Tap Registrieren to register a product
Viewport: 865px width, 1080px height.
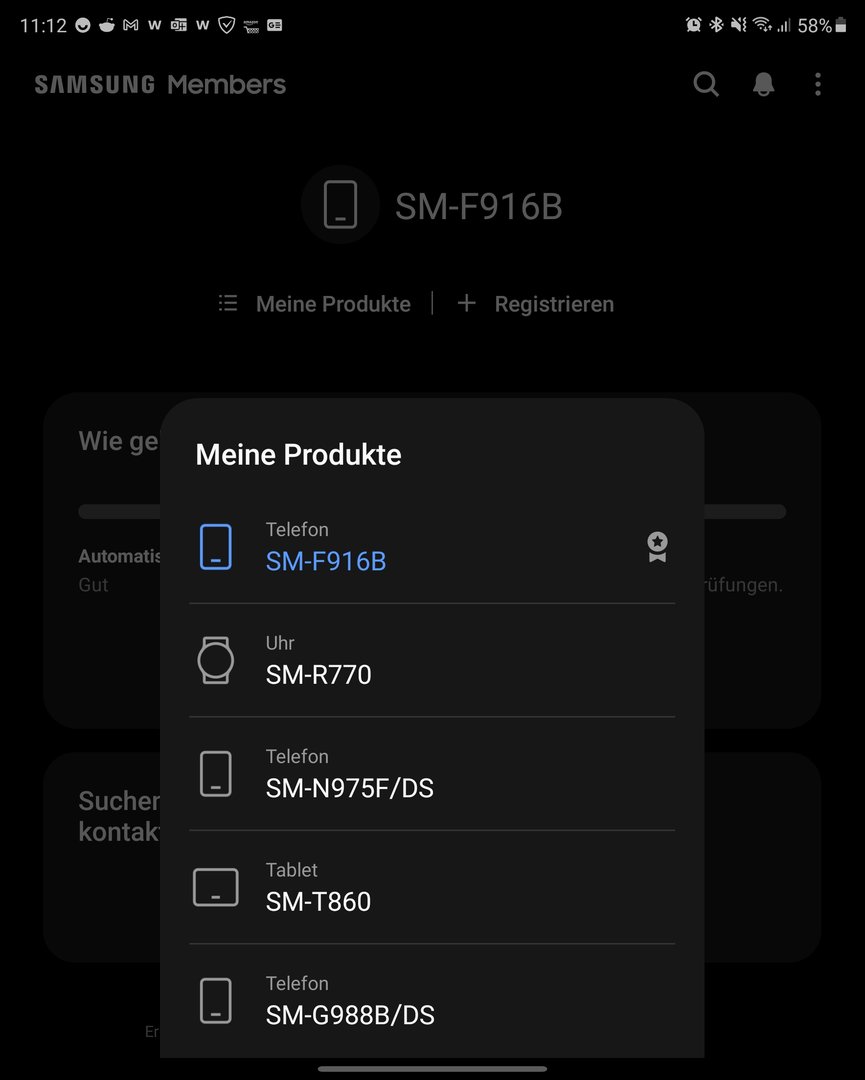point(554,304)
